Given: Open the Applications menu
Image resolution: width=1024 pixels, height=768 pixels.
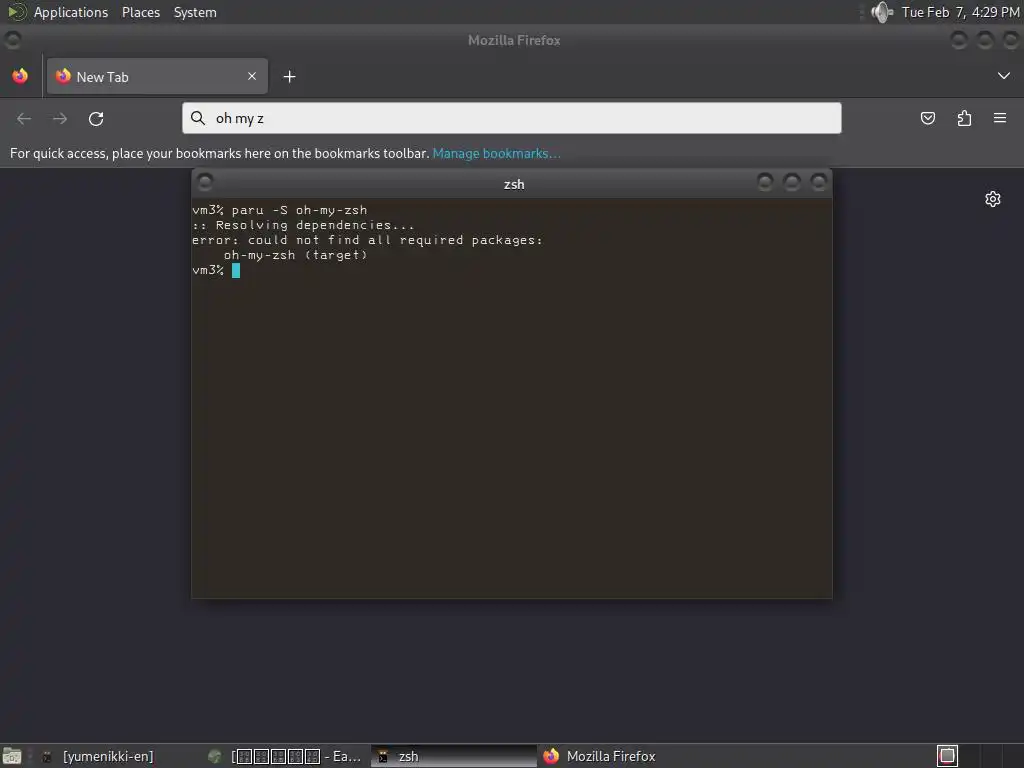Looking at the screenshot, I should [71, 12].
